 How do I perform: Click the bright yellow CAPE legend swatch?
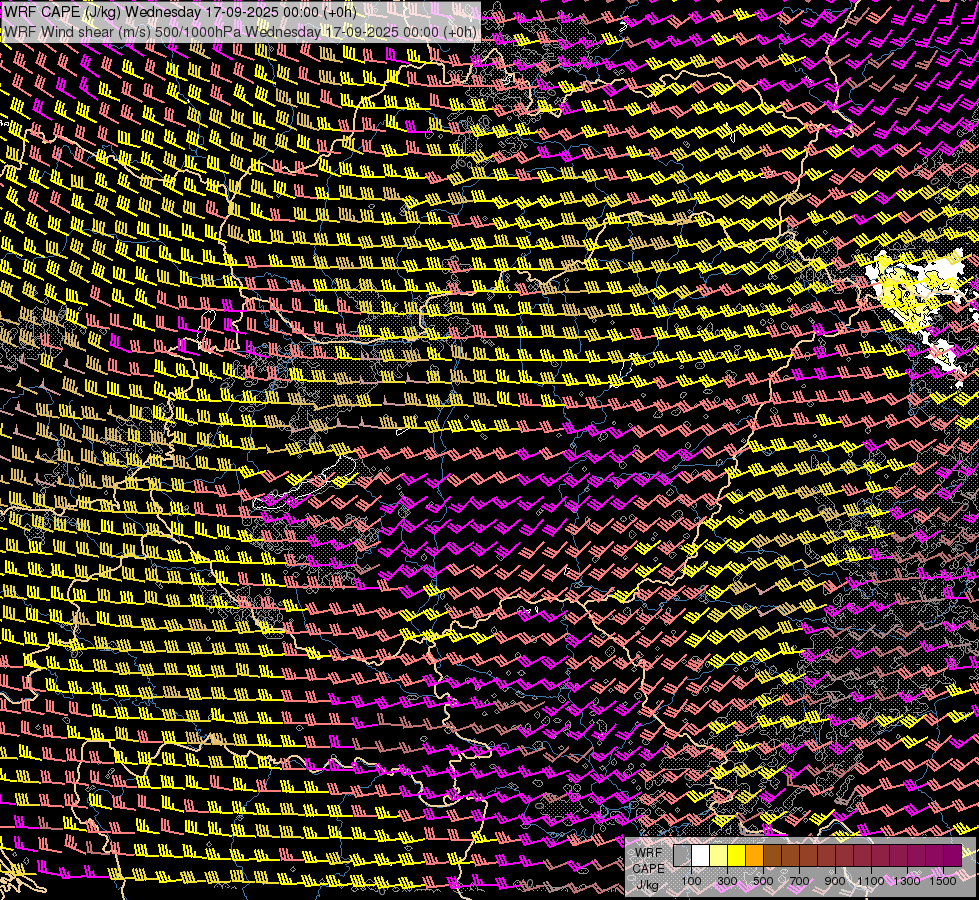(x=736, y=856)
